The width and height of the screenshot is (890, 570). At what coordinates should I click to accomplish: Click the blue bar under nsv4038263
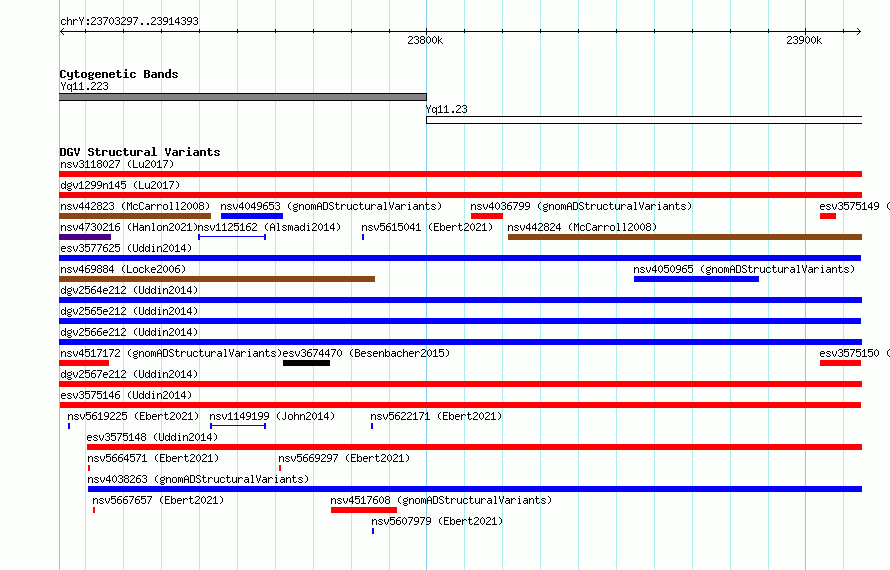tap(475, 489)
